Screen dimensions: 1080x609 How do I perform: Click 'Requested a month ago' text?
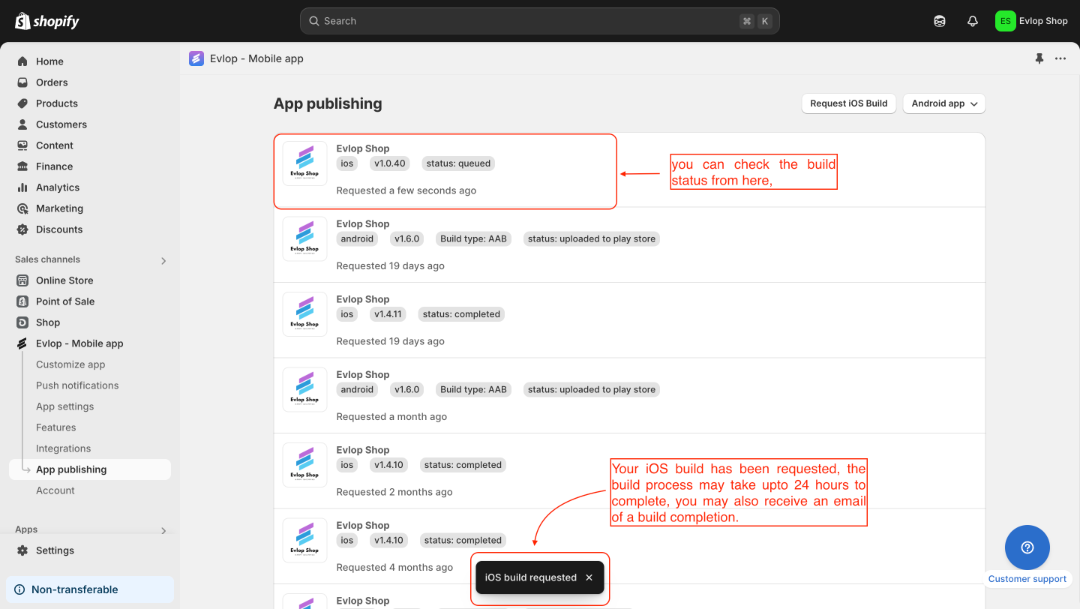tap(391, 417)
